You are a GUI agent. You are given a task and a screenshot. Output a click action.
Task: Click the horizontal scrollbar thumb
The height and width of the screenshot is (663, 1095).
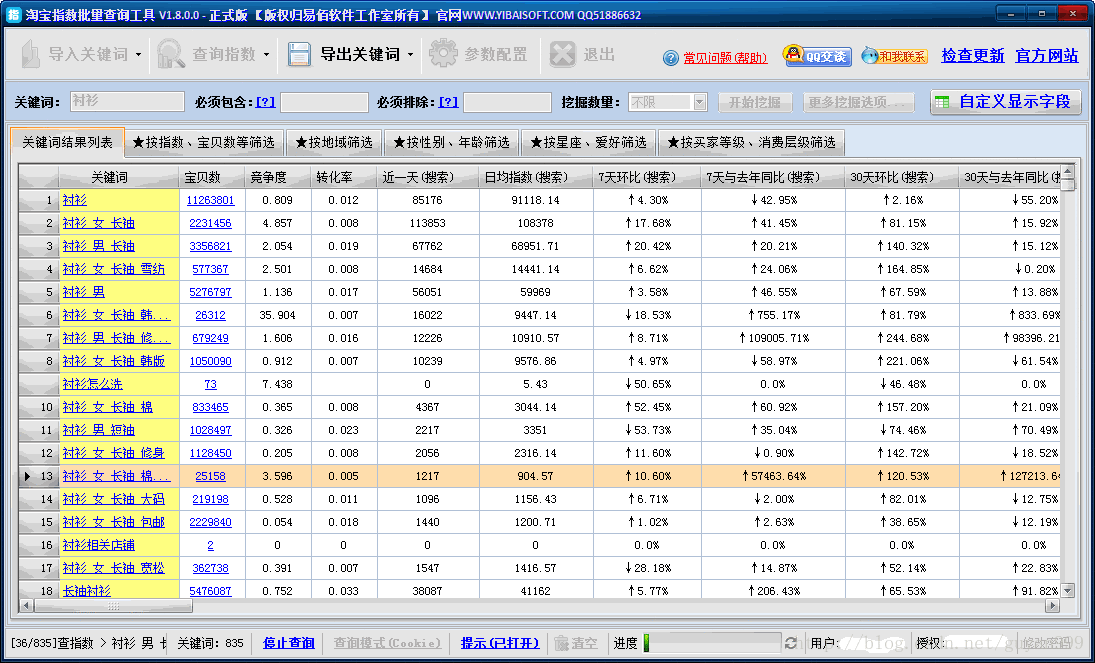click(x=113, y=606)
